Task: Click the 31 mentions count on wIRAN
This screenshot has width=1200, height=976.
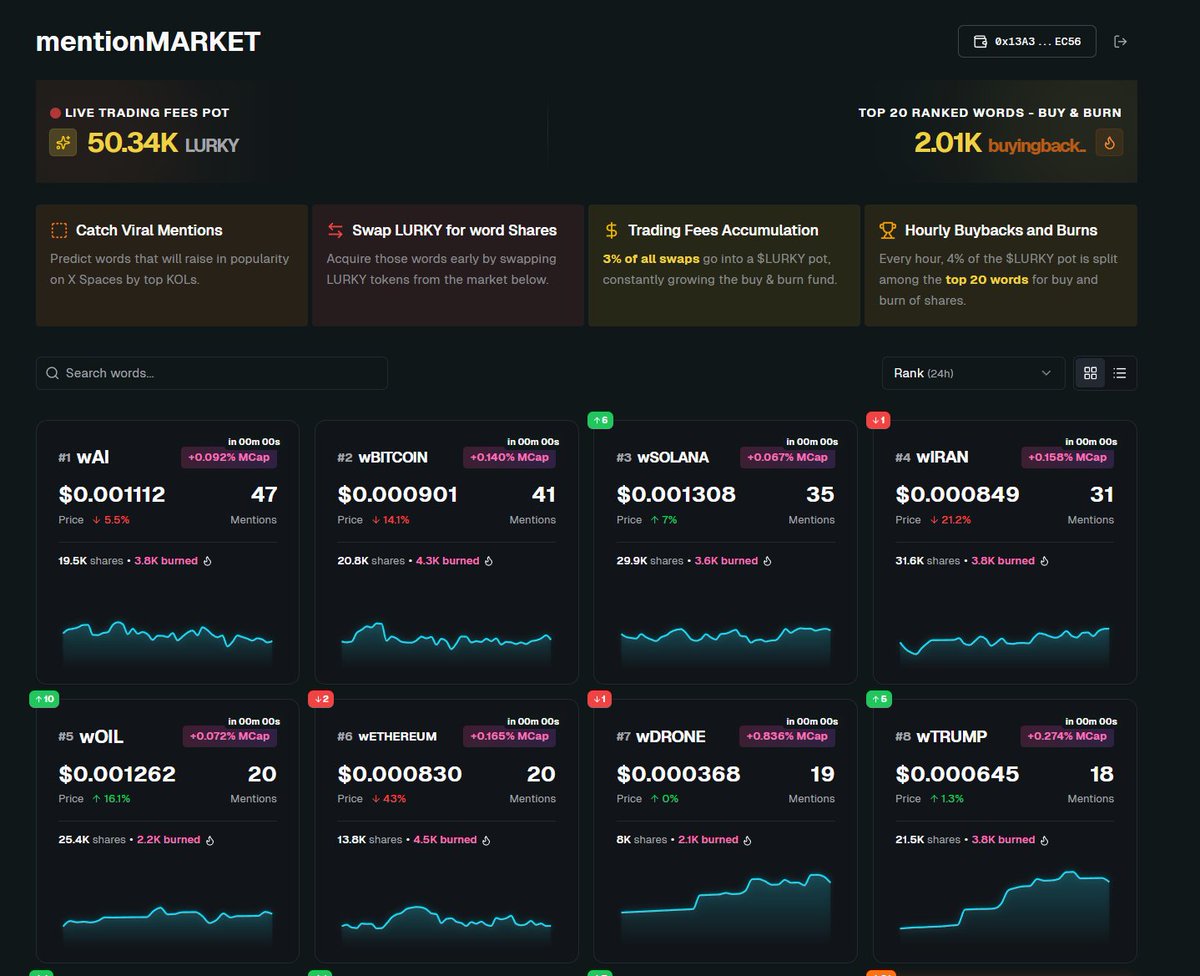Action: 1102,494
